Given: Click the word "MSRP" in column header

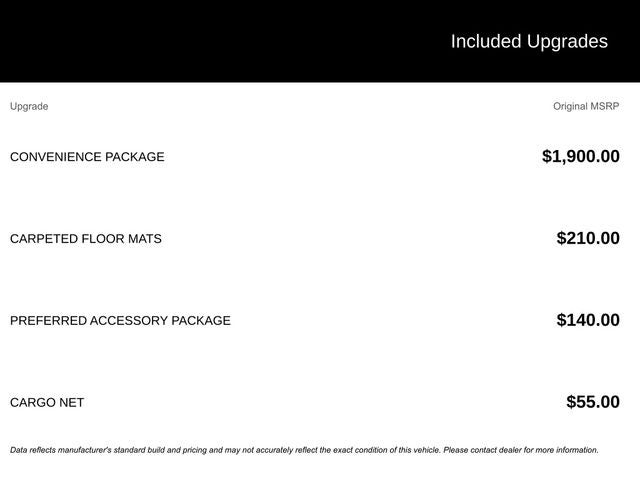Looking at the screenshot, I should pos(604,106).
